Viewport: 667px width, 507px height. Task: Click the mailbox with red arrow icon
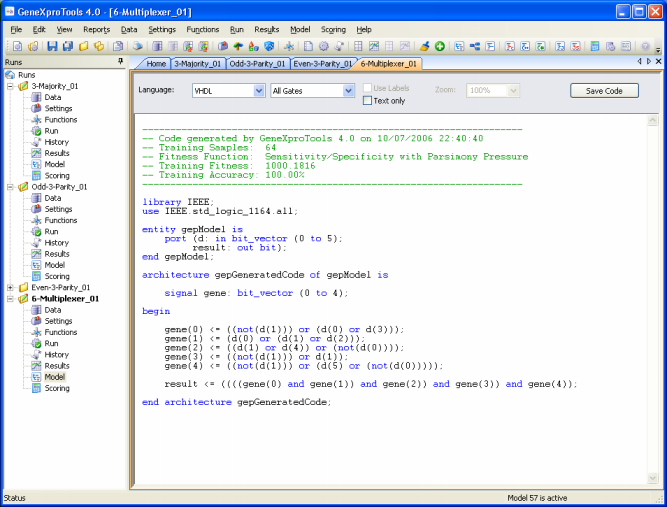[x=222, y=46]
